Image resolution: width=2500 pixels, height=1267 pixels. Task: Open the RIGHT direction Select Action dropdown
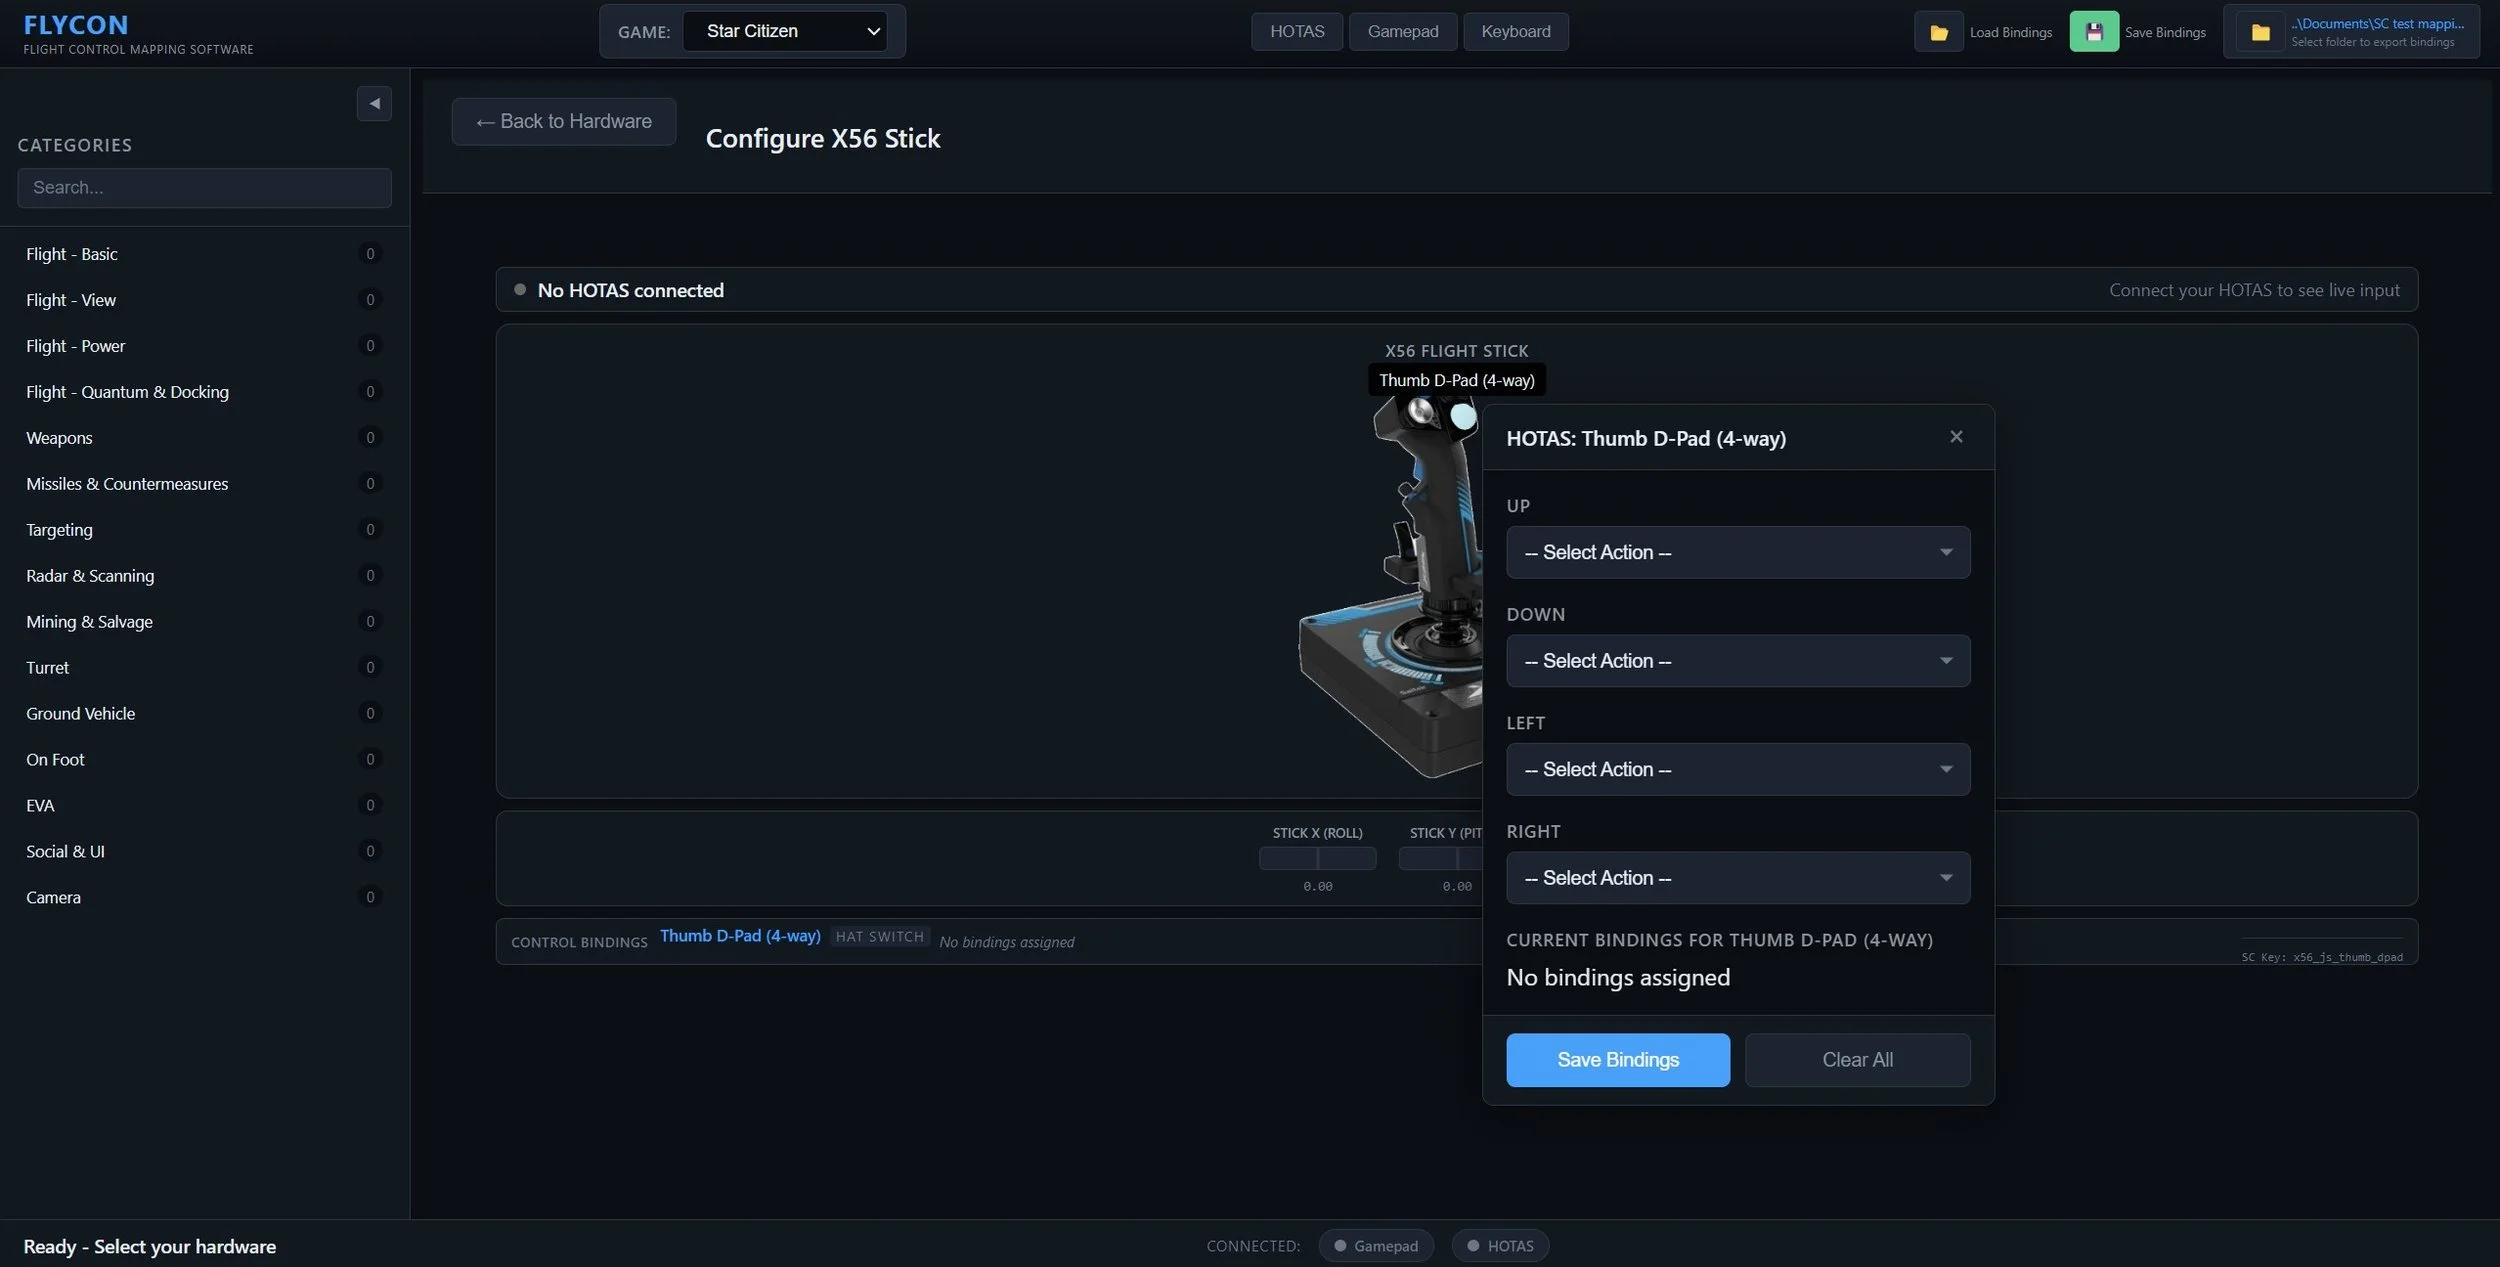pyautogui.click(x=1737, y=878)
